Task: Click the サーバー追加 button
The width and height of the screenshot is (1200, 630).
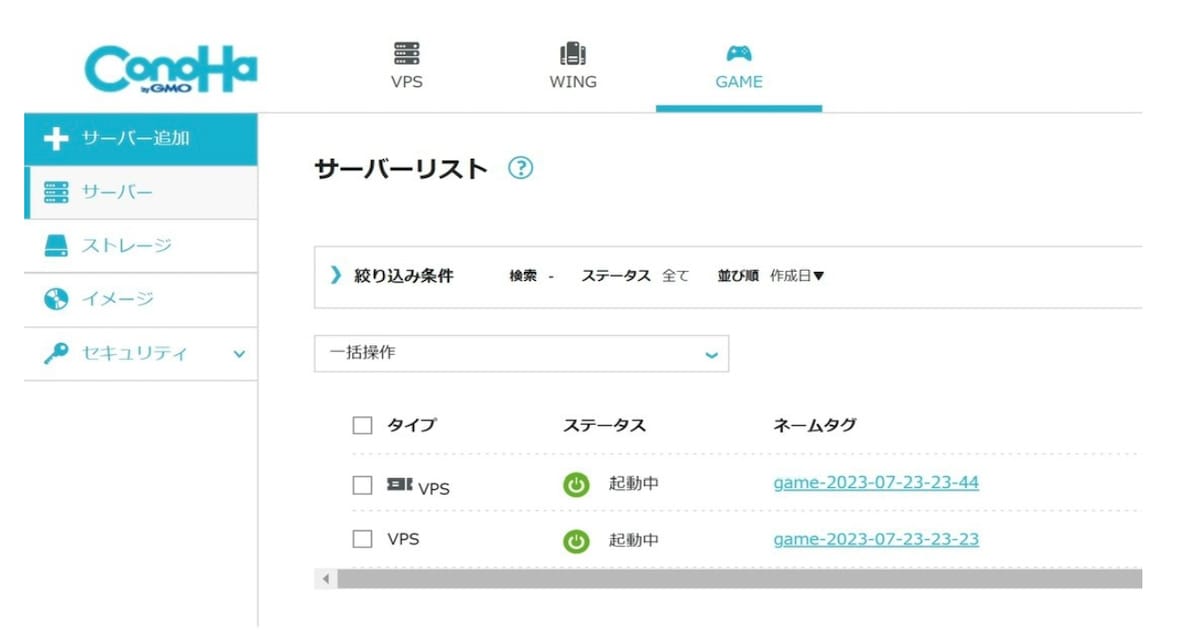Action: tap(140, 139)
